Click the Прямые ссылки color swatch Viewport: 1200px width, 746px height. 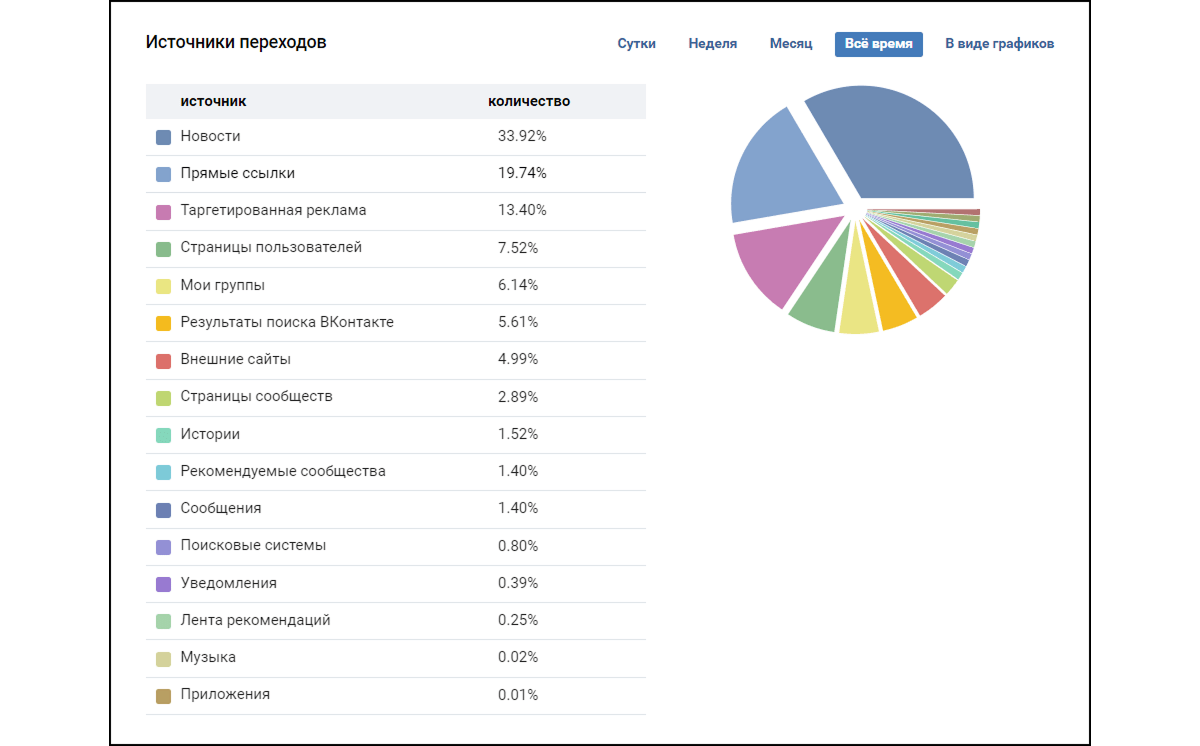click(164, 174)
